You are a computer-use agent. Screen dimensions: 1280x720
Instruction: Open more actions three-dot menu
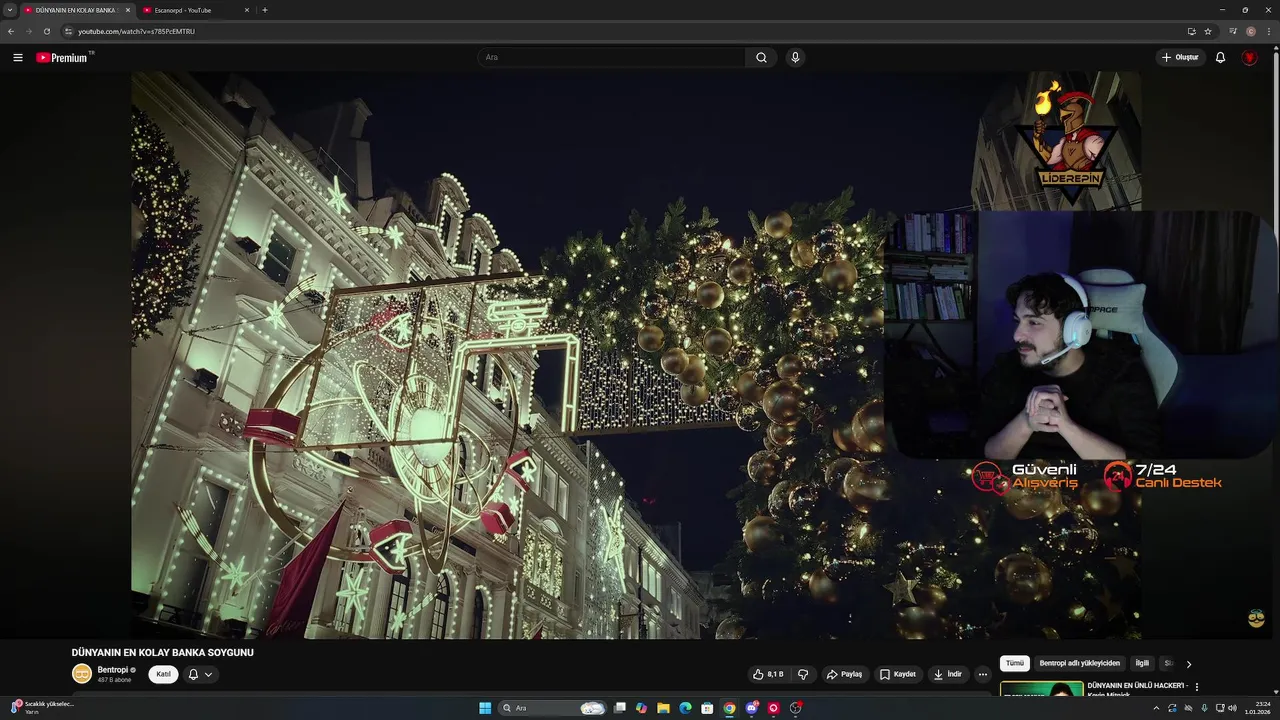click(x=983, y=674)
